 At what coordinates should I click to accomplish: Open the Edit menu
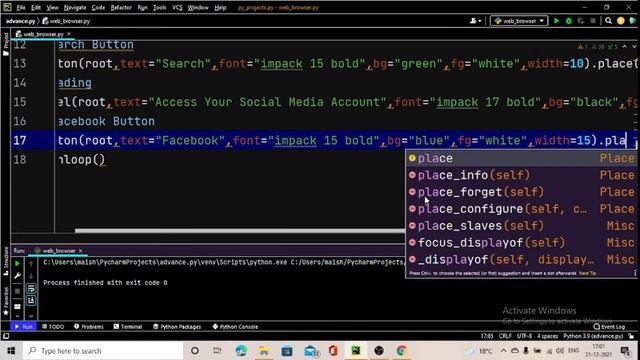(36, 7)
